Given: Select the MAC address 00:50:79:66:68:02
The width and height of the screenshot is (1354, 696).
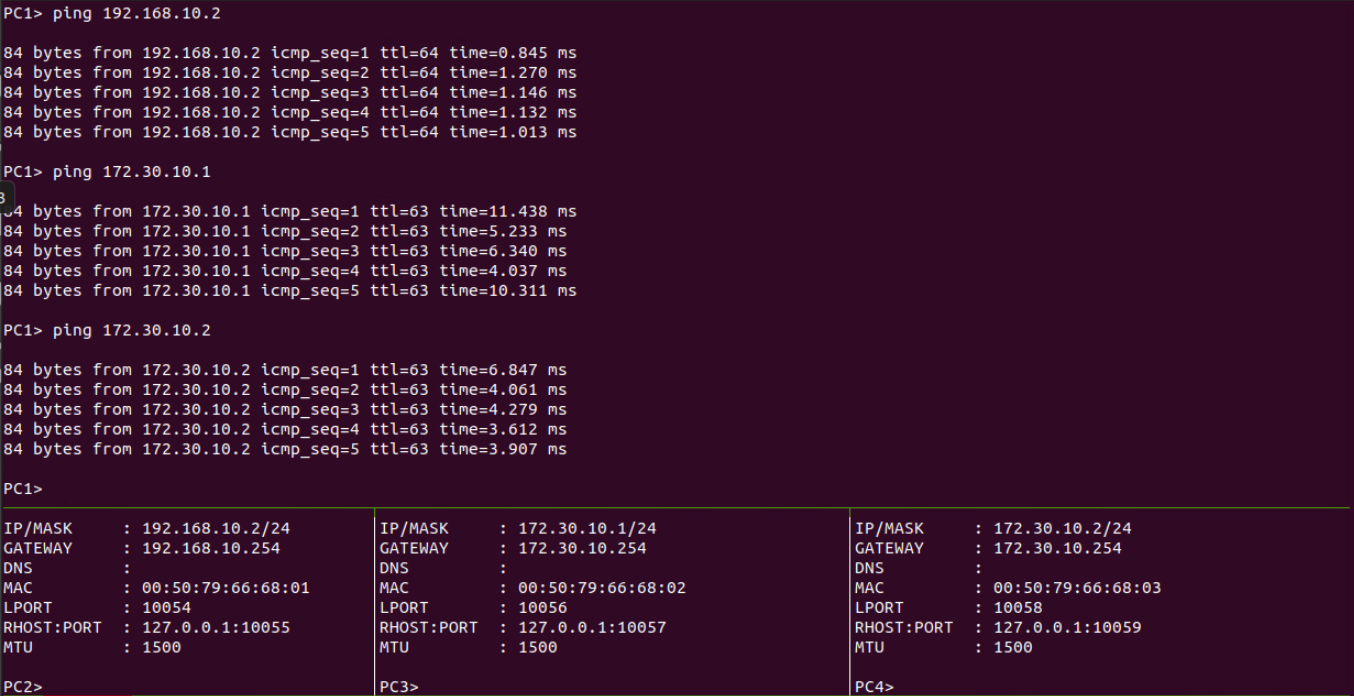Looking at the screenshot, I should point(602,588).
